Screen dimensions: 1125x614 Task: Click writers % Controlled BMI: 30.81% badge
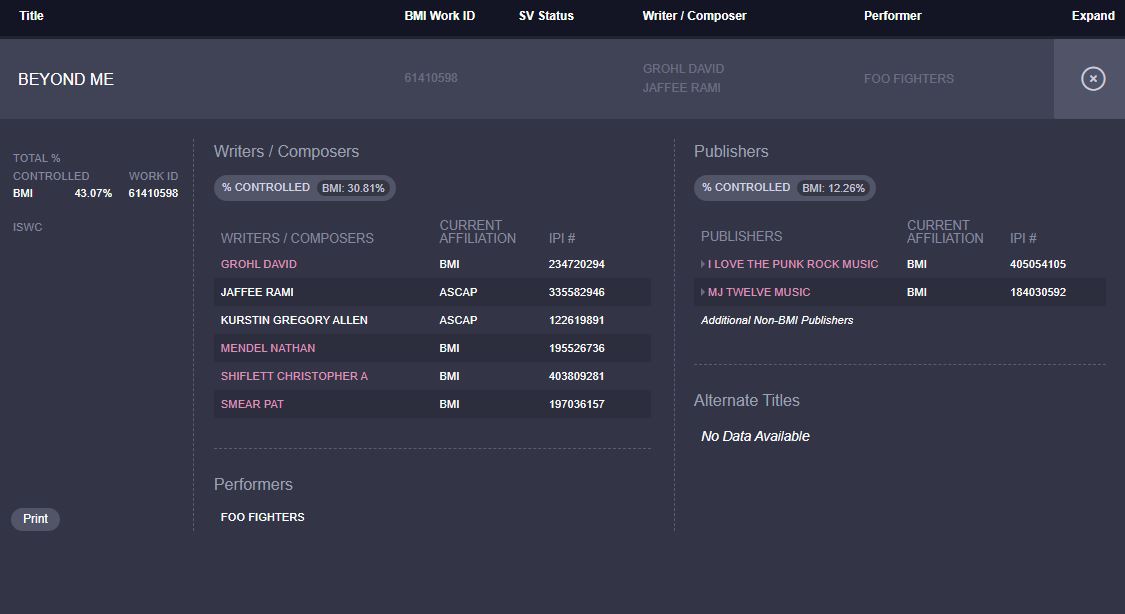tap(304, 188)
